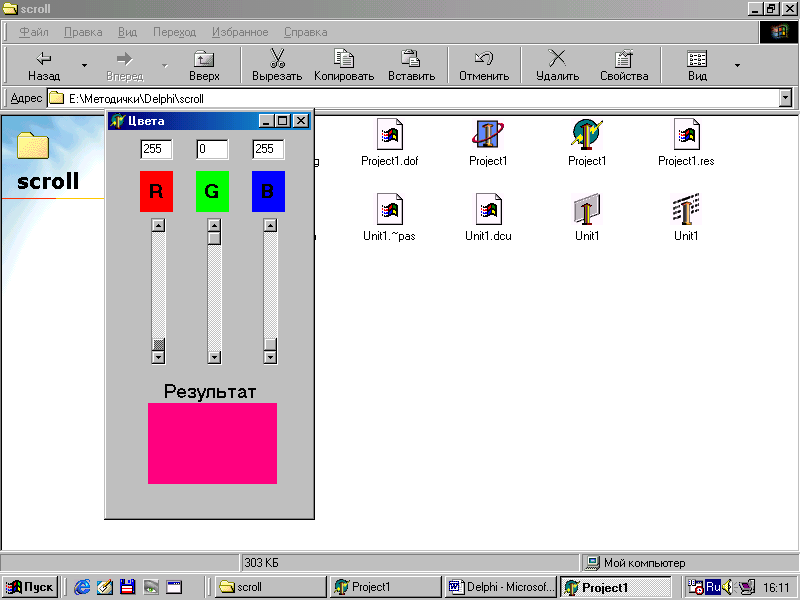Screen dimensions: 800x600
Task: Go up one folder with Вверх
Action: [x=204, y=65]
